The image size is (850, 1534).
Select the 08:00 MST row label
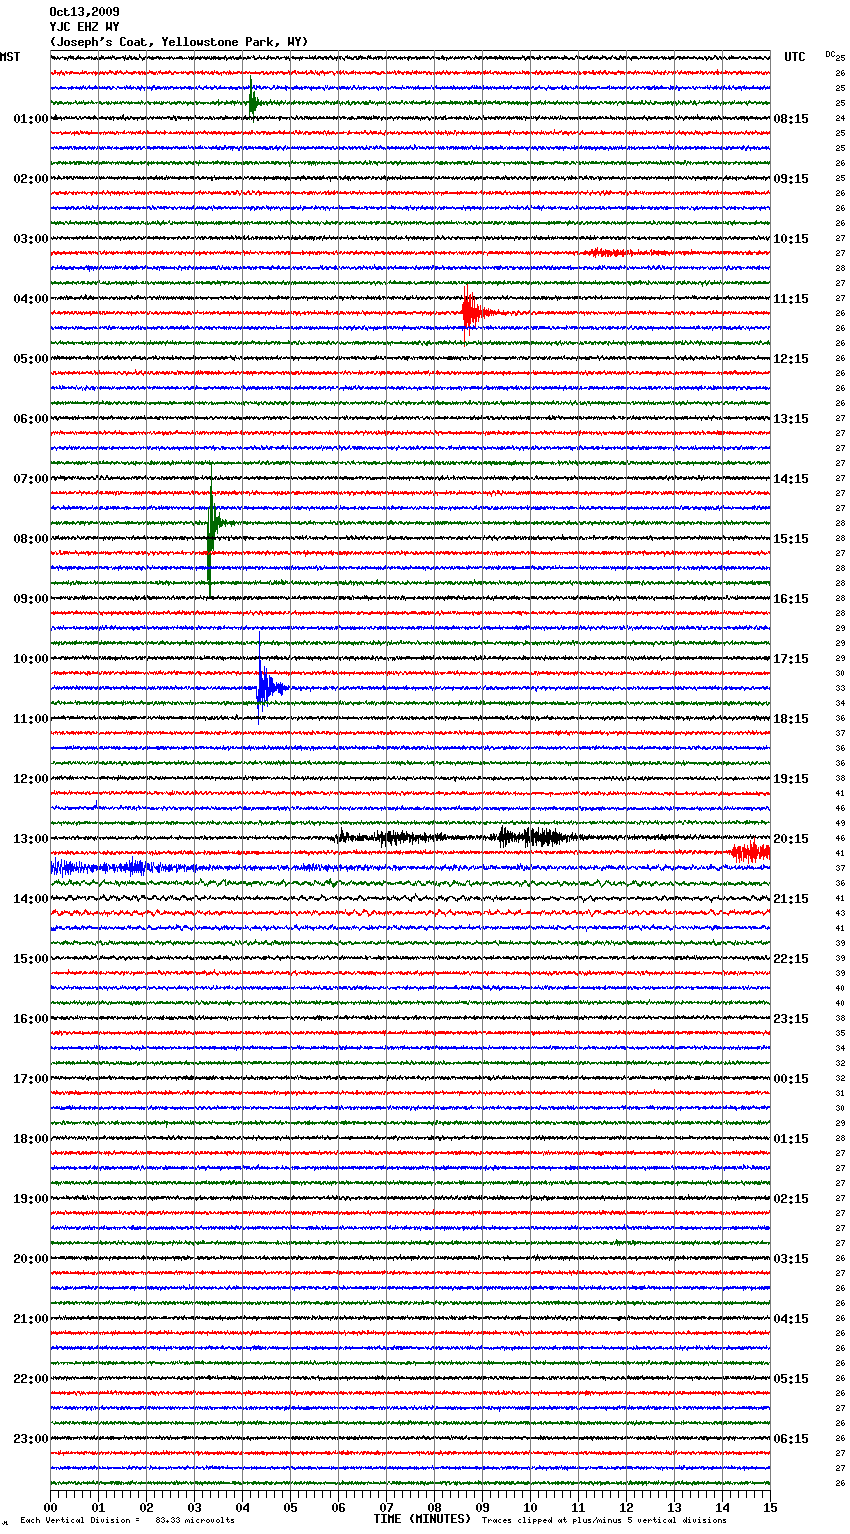(x=31, y=539)
